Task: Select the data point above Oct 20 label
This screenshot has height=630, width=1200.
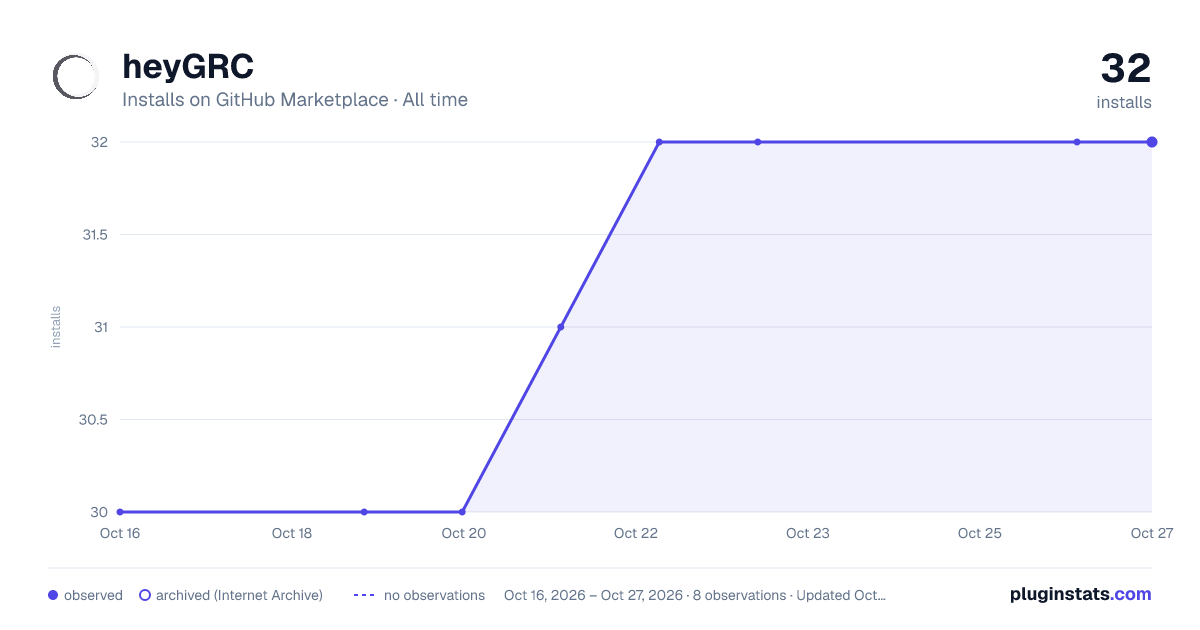Action: click(462, 512)
